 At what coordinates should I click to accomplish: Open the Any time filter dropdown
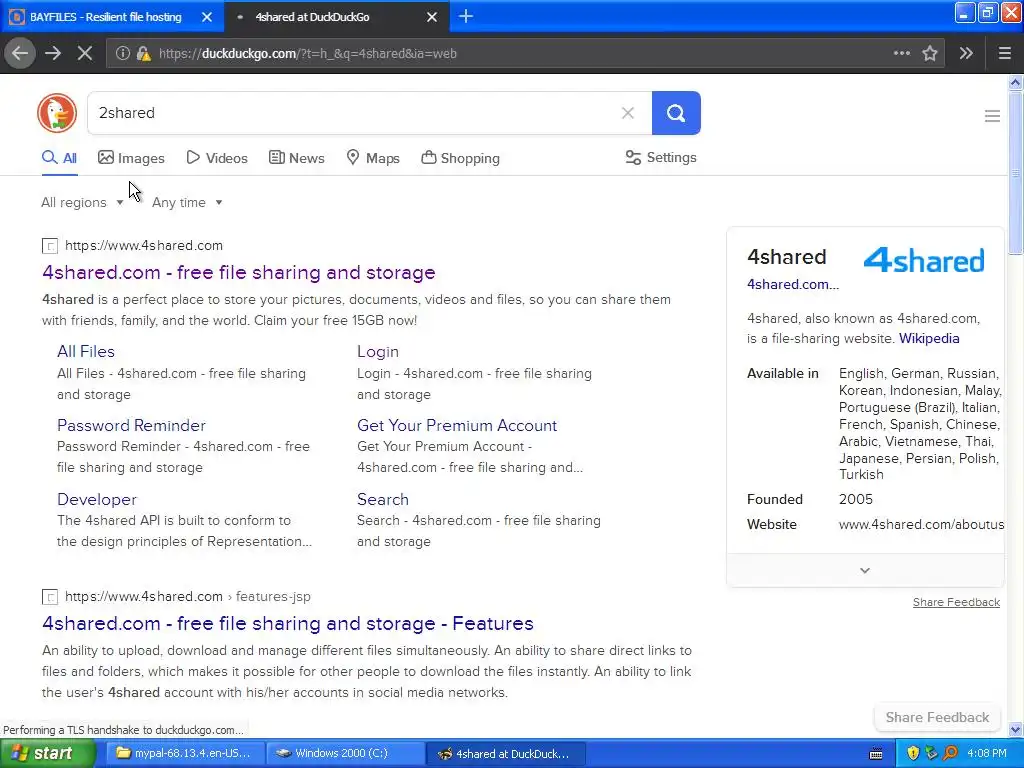[x=187, y=202]
